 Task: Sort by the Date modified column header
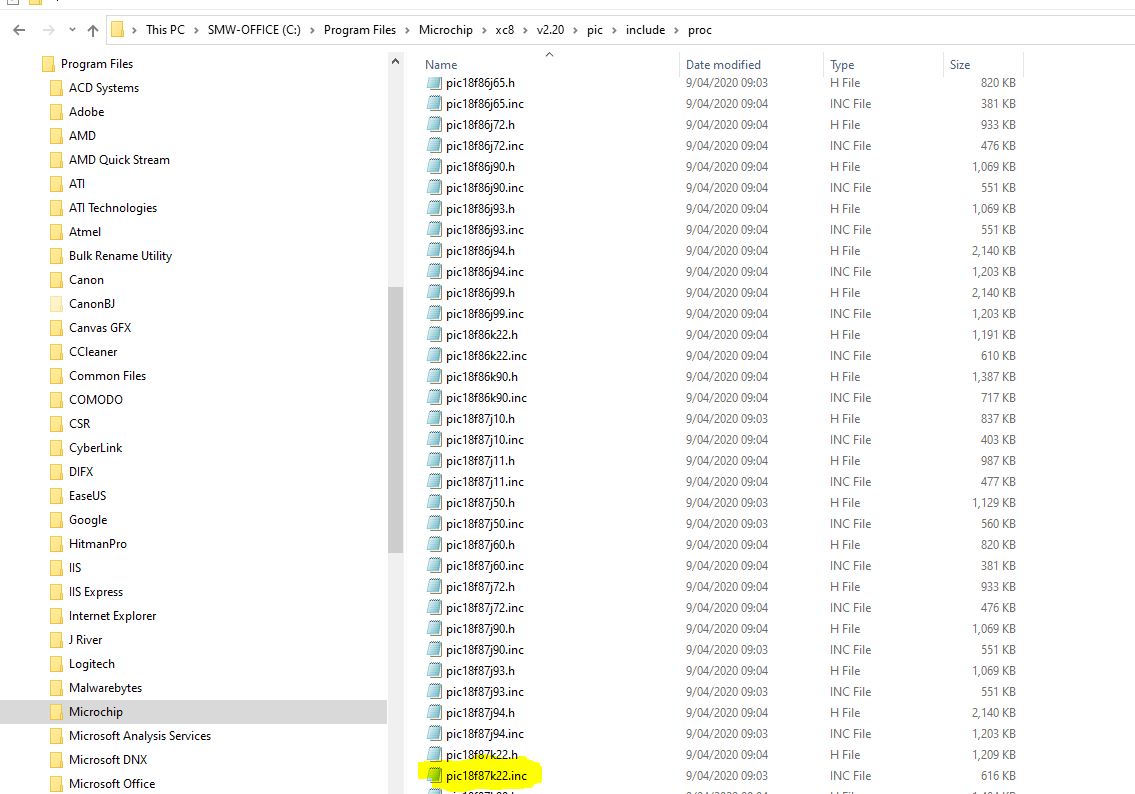pos(723,65)
